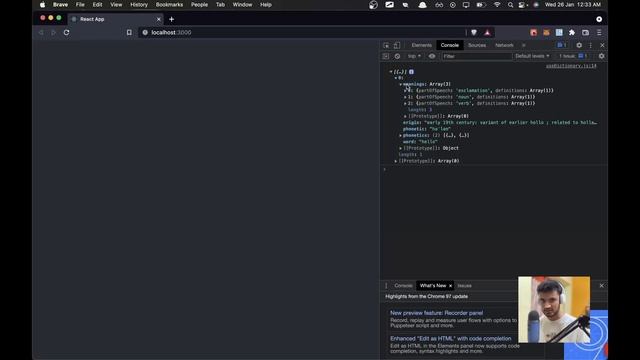This screenshot has height=360, width=640.
Task: Expand the 'exclamation' partOfSpeech entry
Action: point(405,91)
